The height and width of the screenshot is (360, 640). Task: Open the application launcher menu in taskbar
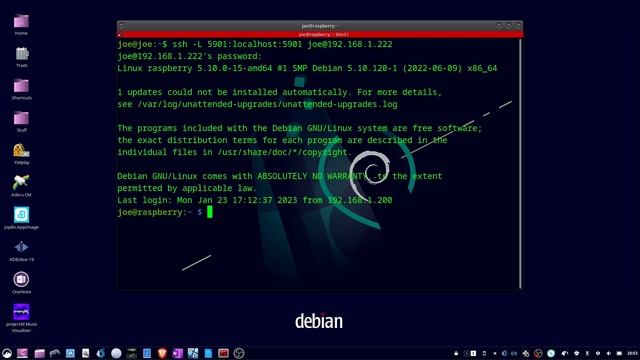[7, 353]
